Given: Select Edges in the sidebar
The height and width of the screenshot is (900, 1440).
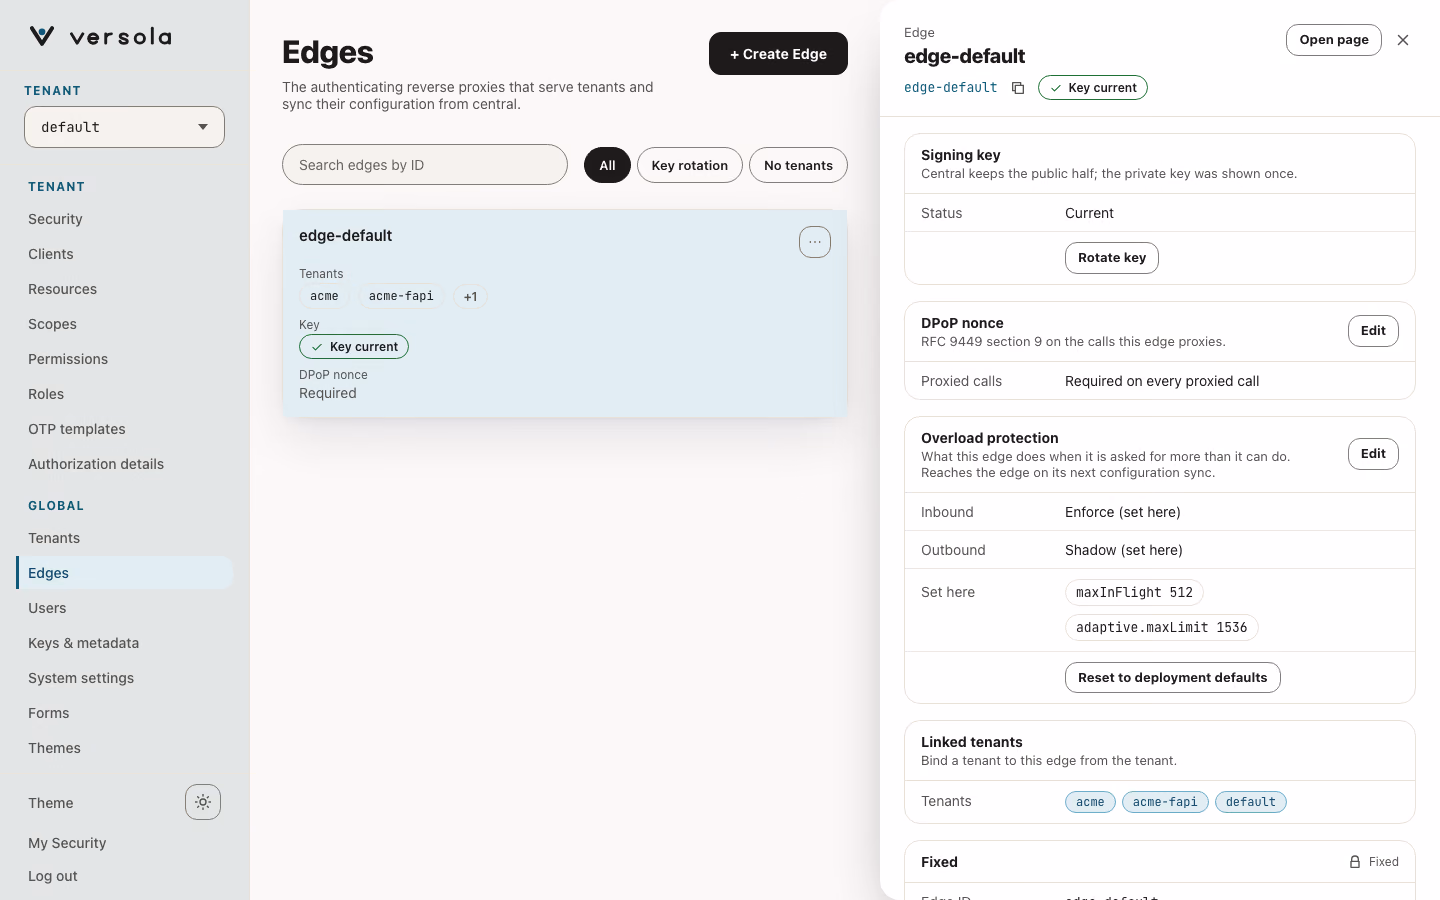Looking at the screenshot, I should pyautogui.click(x=124, y=573).
